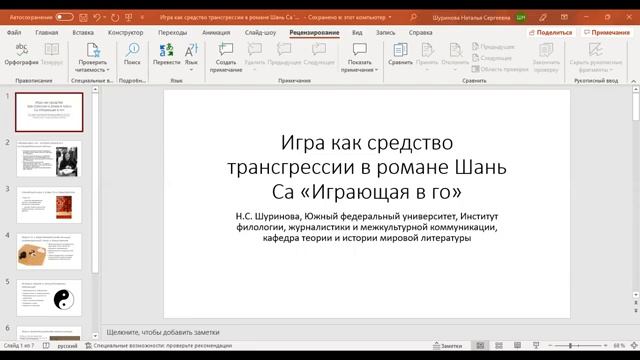
Task: Switch to the Конструктор tab
Action: click(x=125, y=32)
